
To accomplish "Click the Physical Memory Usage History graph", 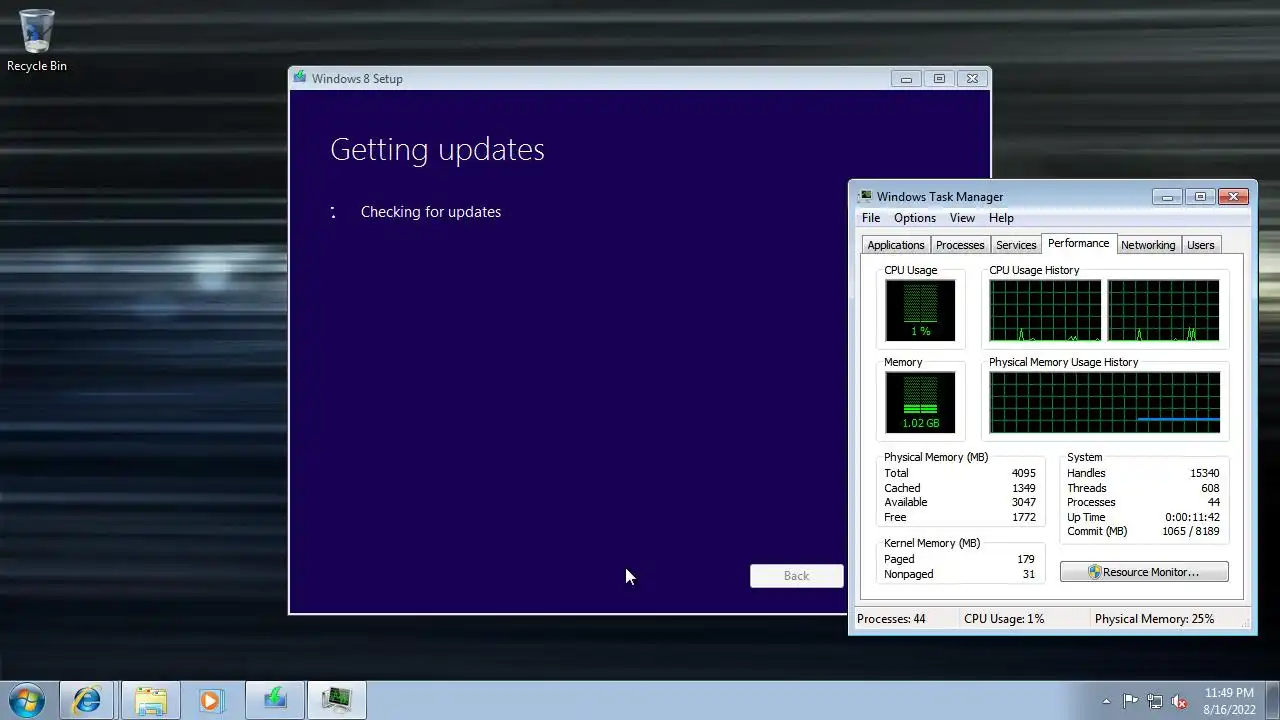I will point(1104,403).
